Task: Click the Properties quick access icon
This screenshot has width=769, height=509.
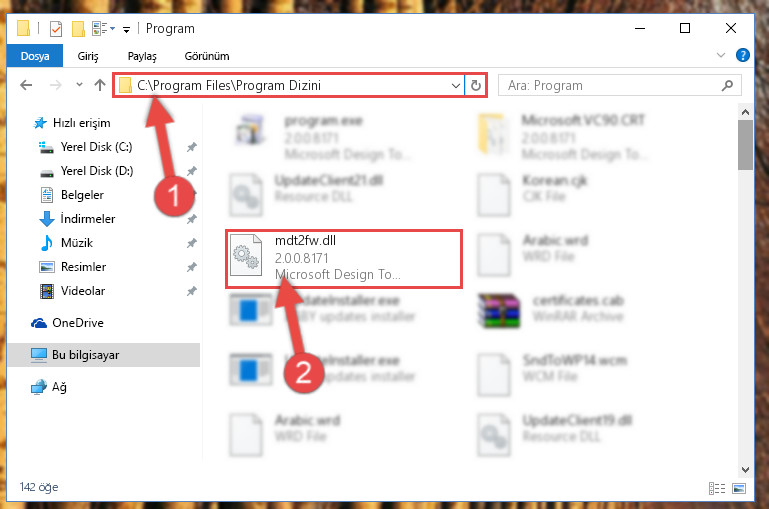Action: pyautogui.click(x=56, y=29)
